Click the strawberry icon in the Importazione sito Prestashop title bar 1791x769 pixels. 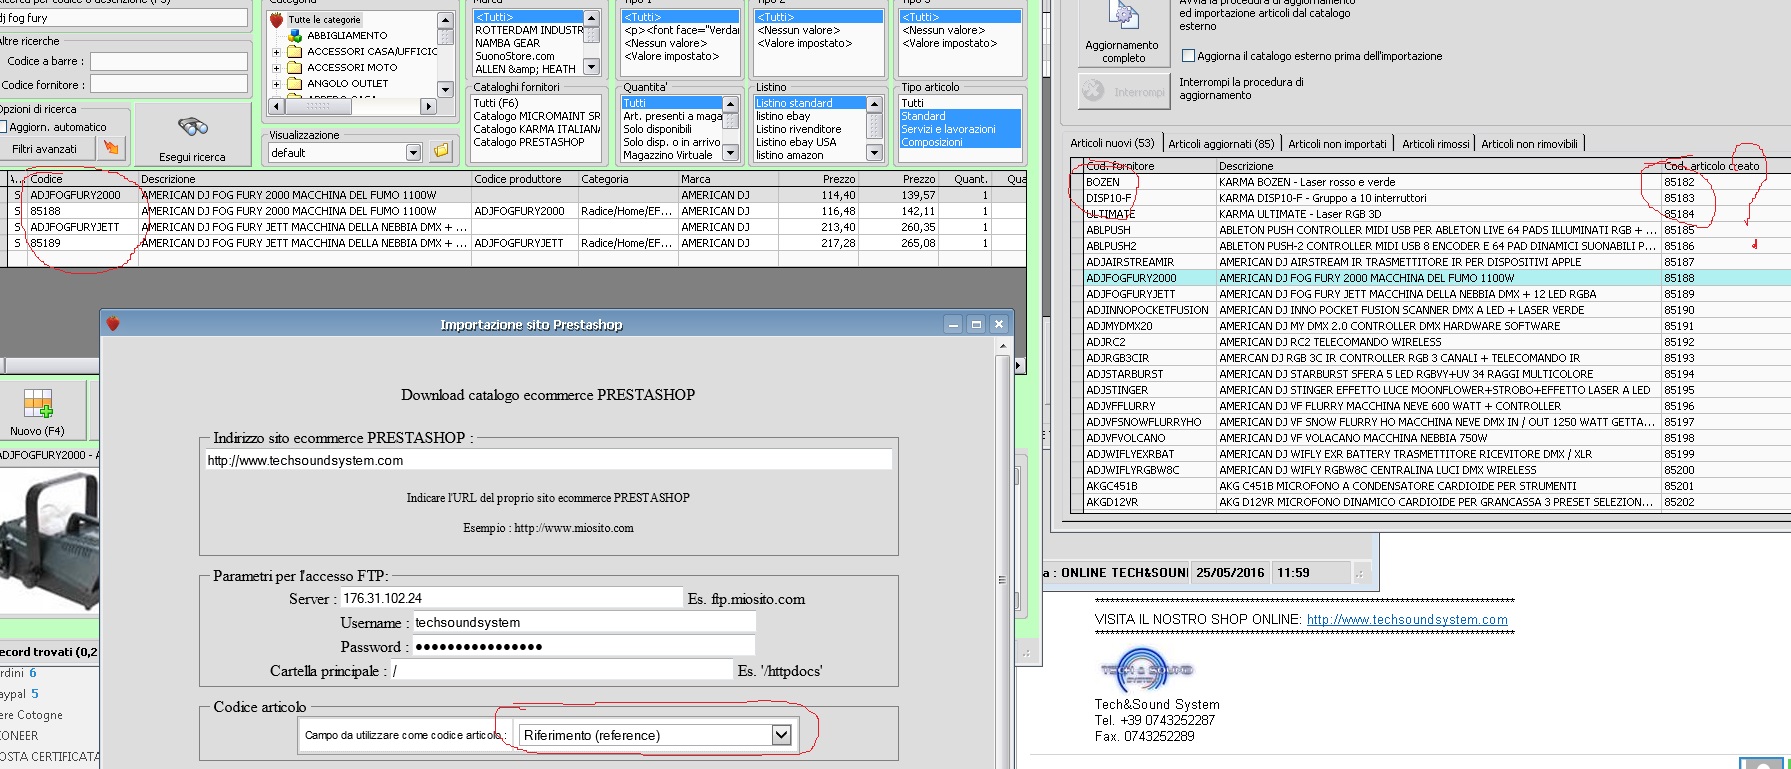point(113,324)
